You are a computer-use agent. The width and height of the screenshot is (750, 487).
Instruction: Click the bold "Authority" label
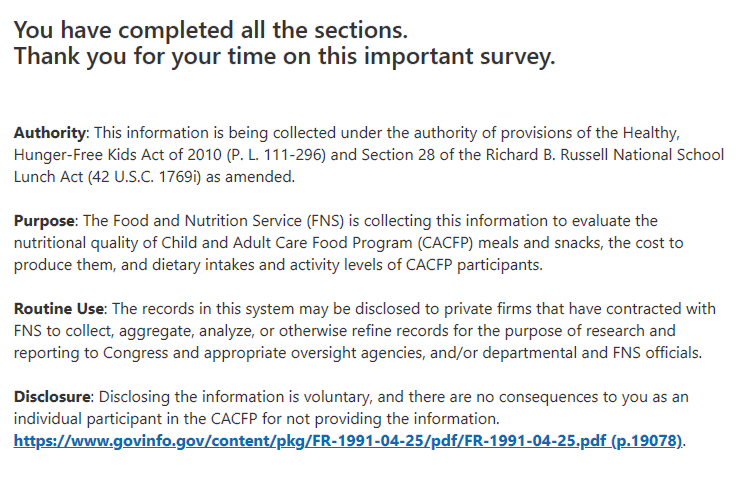(x=51, y=133)
